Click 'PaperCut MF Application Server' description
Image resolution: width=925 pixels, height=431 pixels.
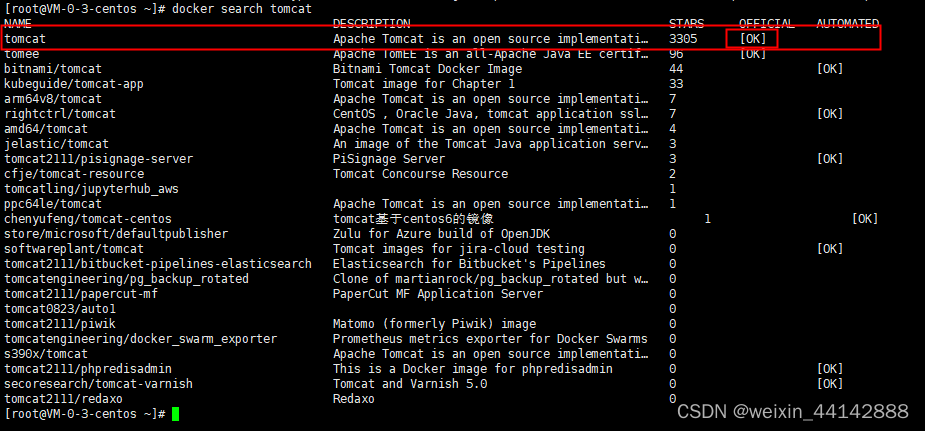click(x=438, y=294)
